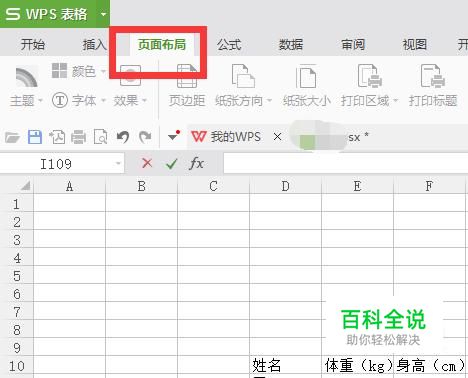The image size is (468, 378).
Task: Click the 纸张大小 paper size icon
Action: [307, 77]
